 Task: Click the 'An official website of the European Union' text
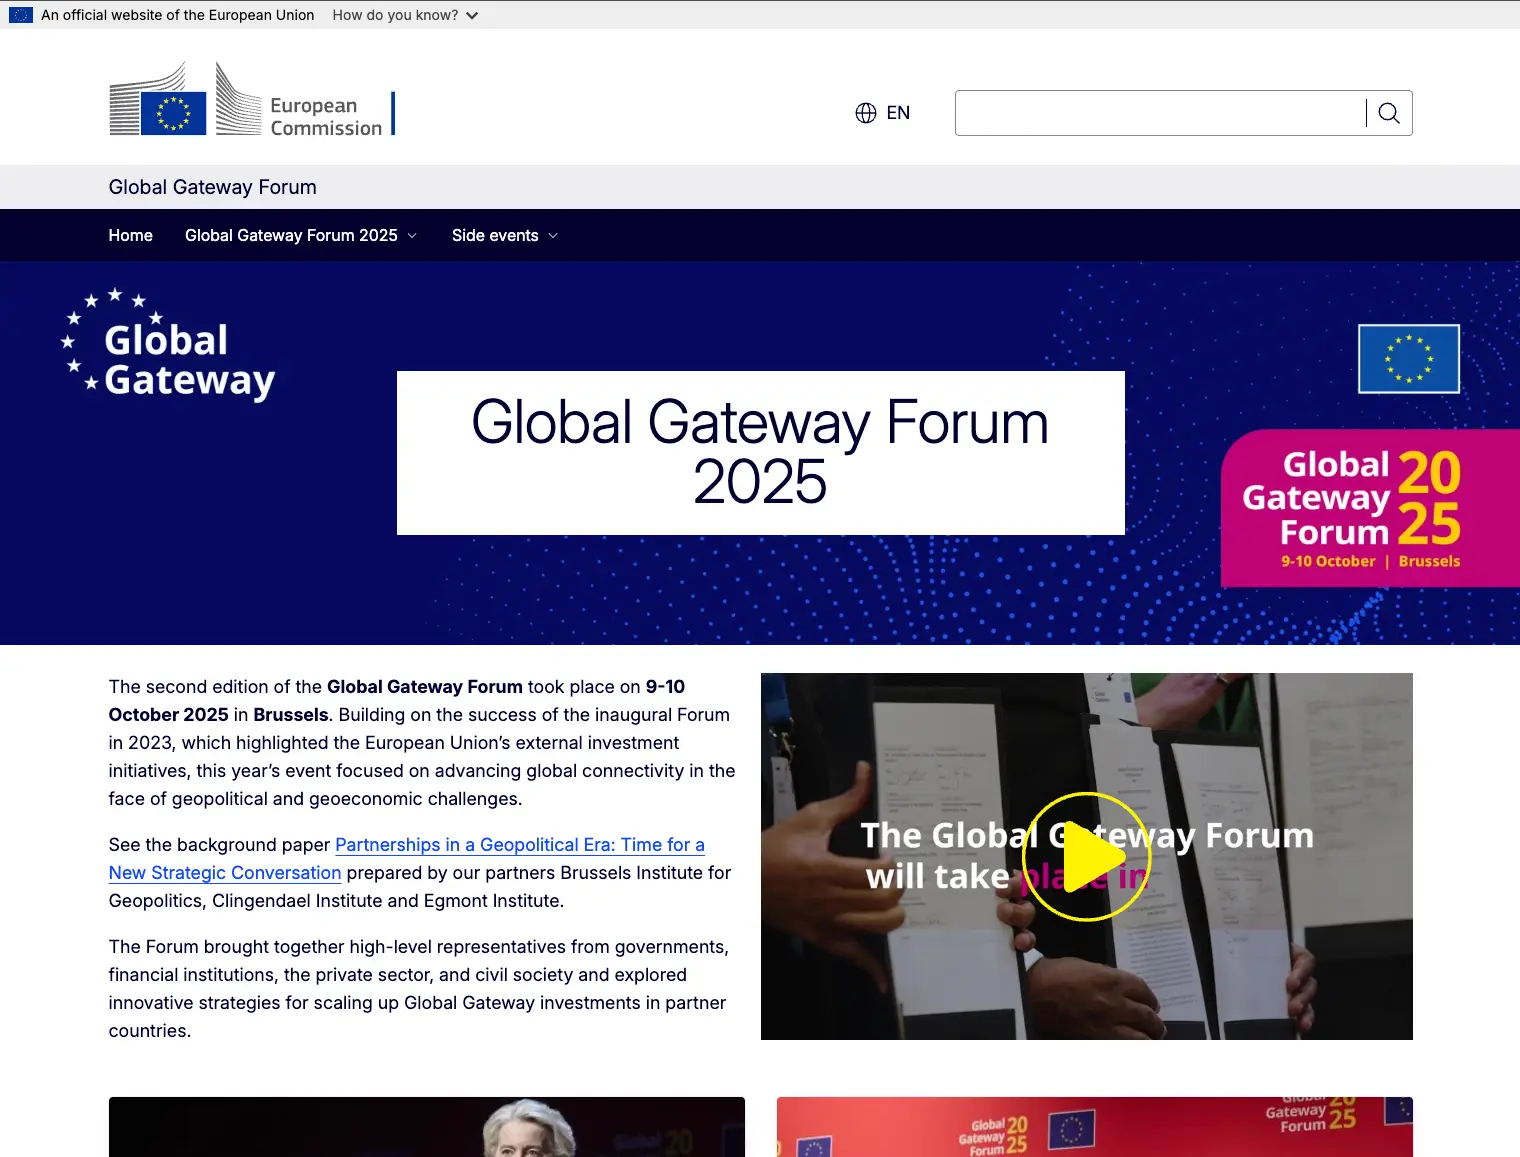(x=178, y=15)
